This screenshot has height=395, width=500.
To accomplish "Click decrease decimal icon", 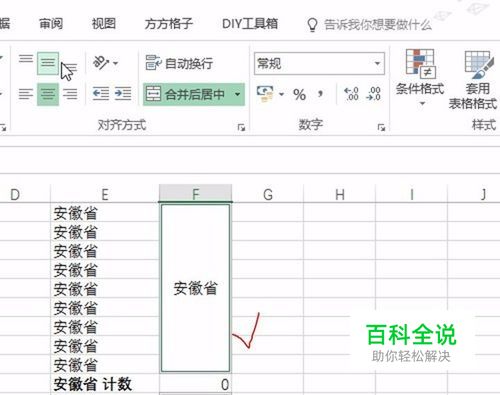I will click(373, 94).
